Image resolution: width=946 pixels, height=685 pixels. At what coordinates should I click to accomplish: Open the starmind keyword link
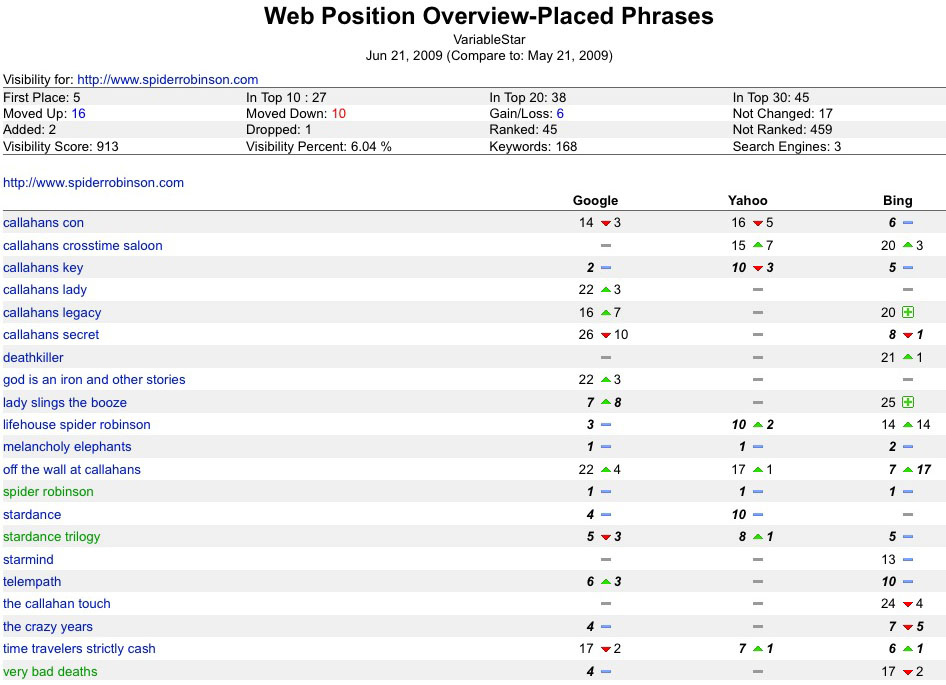28,559
